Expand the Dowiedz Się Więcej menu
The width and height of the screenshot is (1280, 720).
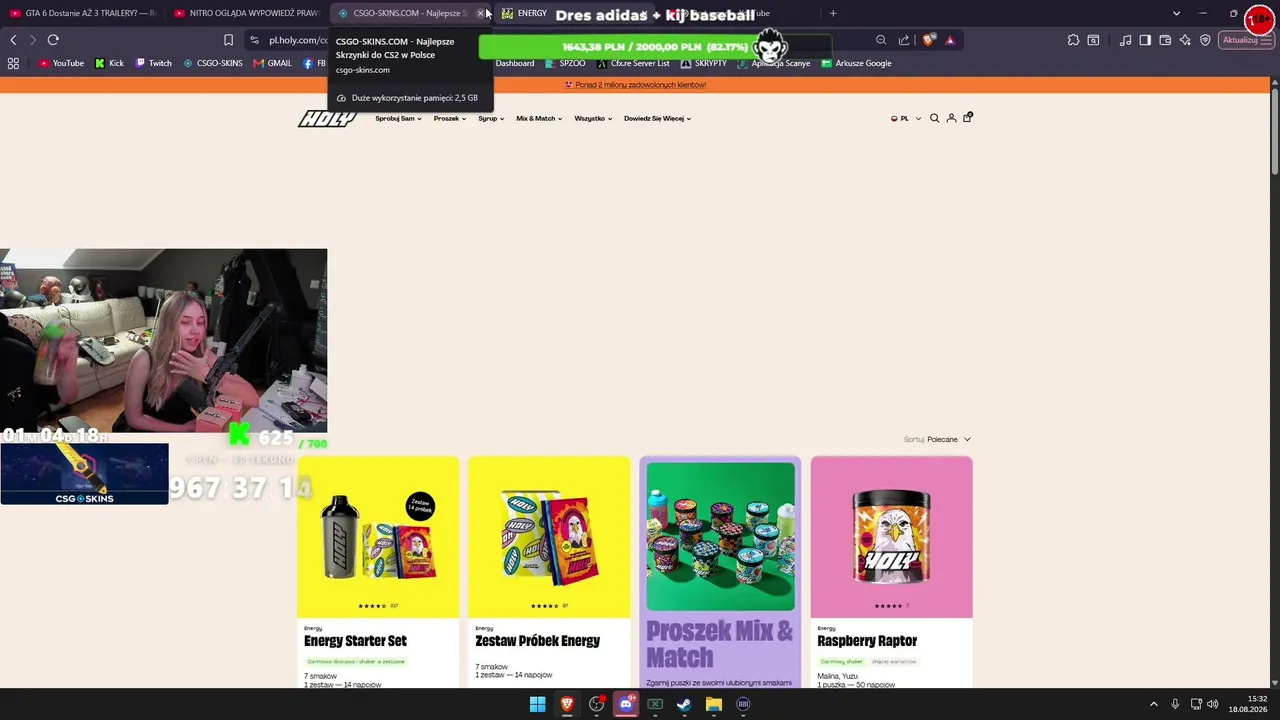click(658, 118)
